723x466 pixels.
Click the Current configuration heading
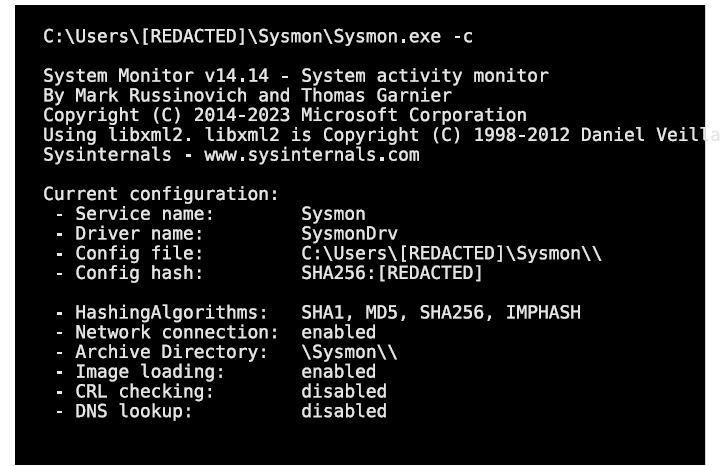[x=160, y=194]
